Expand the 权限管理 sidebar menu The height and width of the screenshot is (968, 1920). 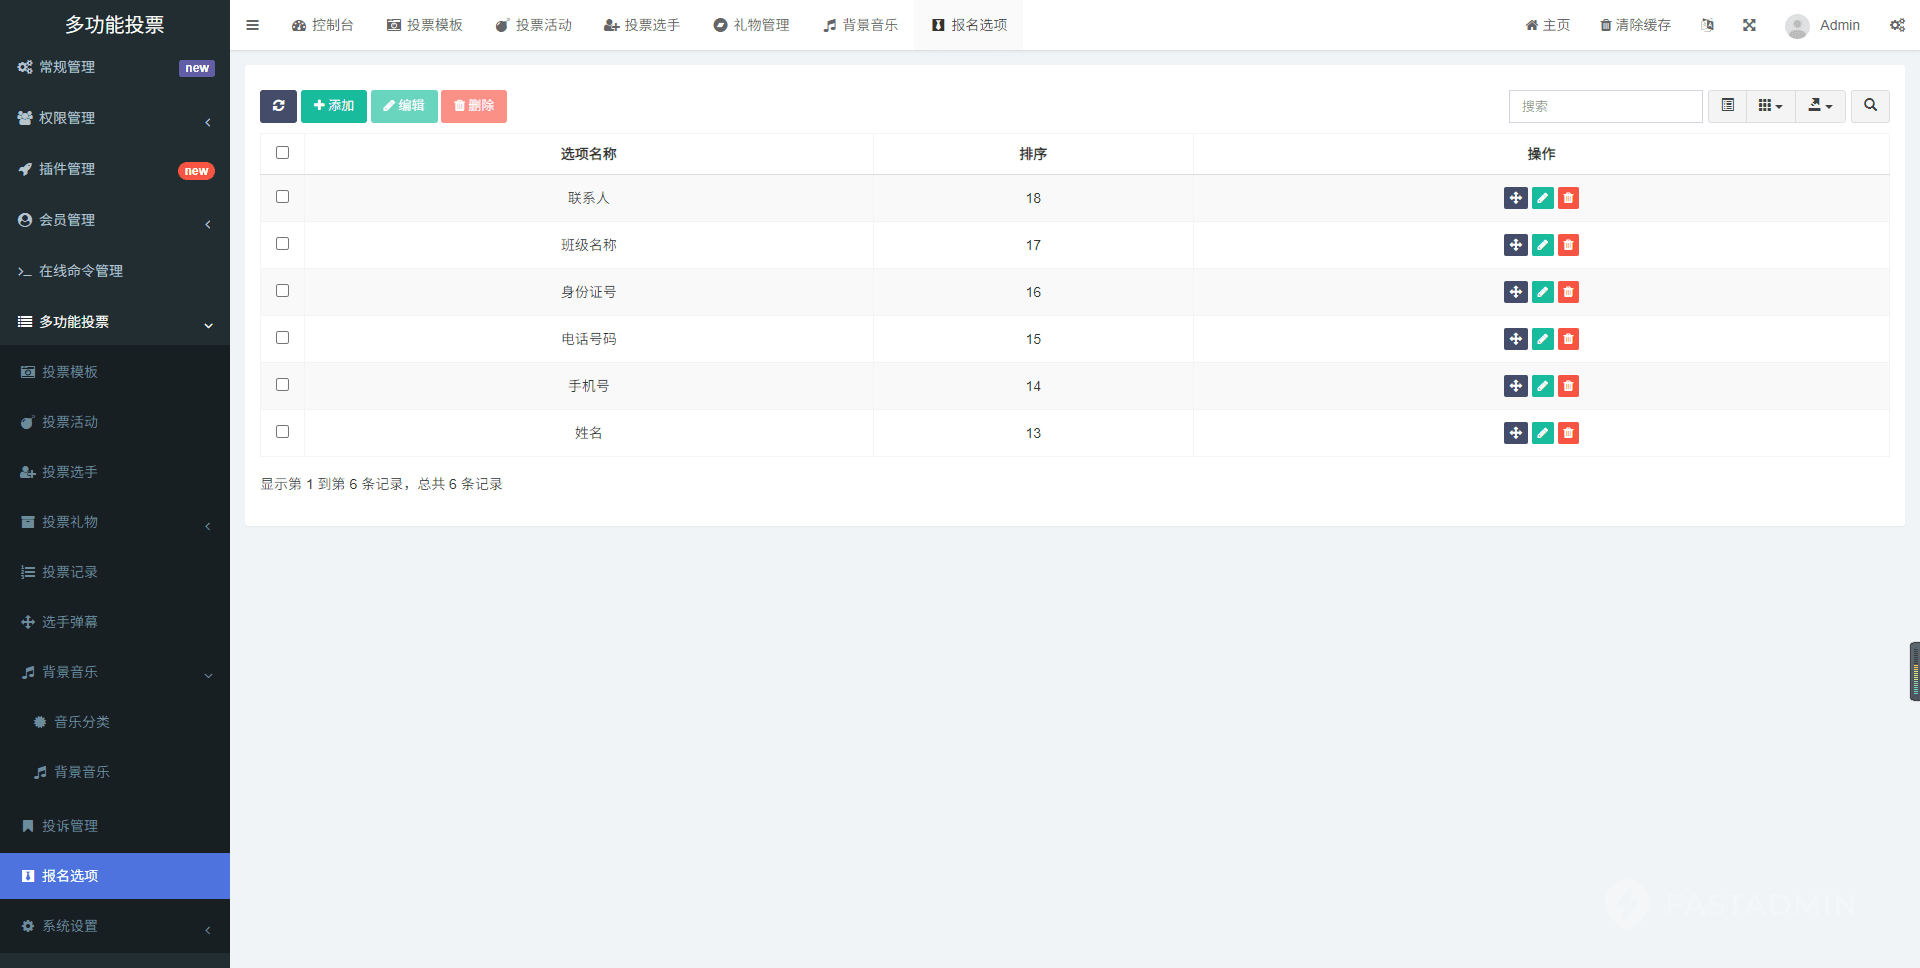click(x=115, y=118)
